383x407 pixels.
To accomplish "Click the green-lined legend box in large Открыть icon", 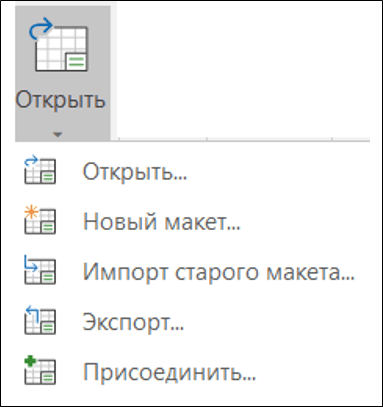I will point(77,62).
